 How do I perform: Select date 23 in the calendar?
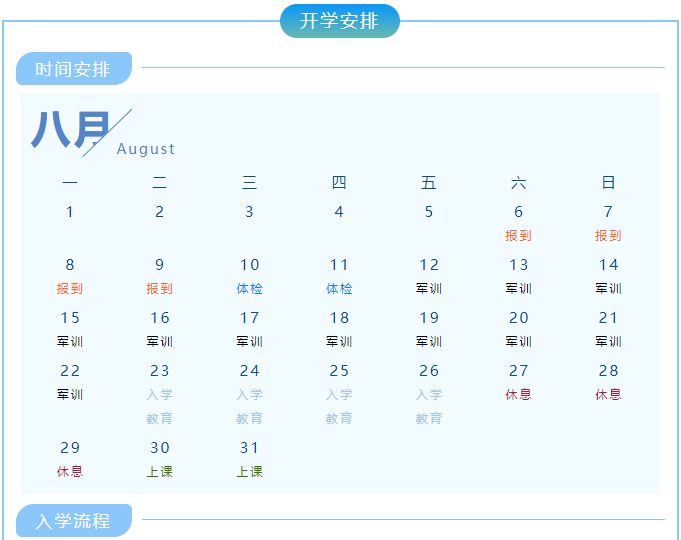coord(159,371)
